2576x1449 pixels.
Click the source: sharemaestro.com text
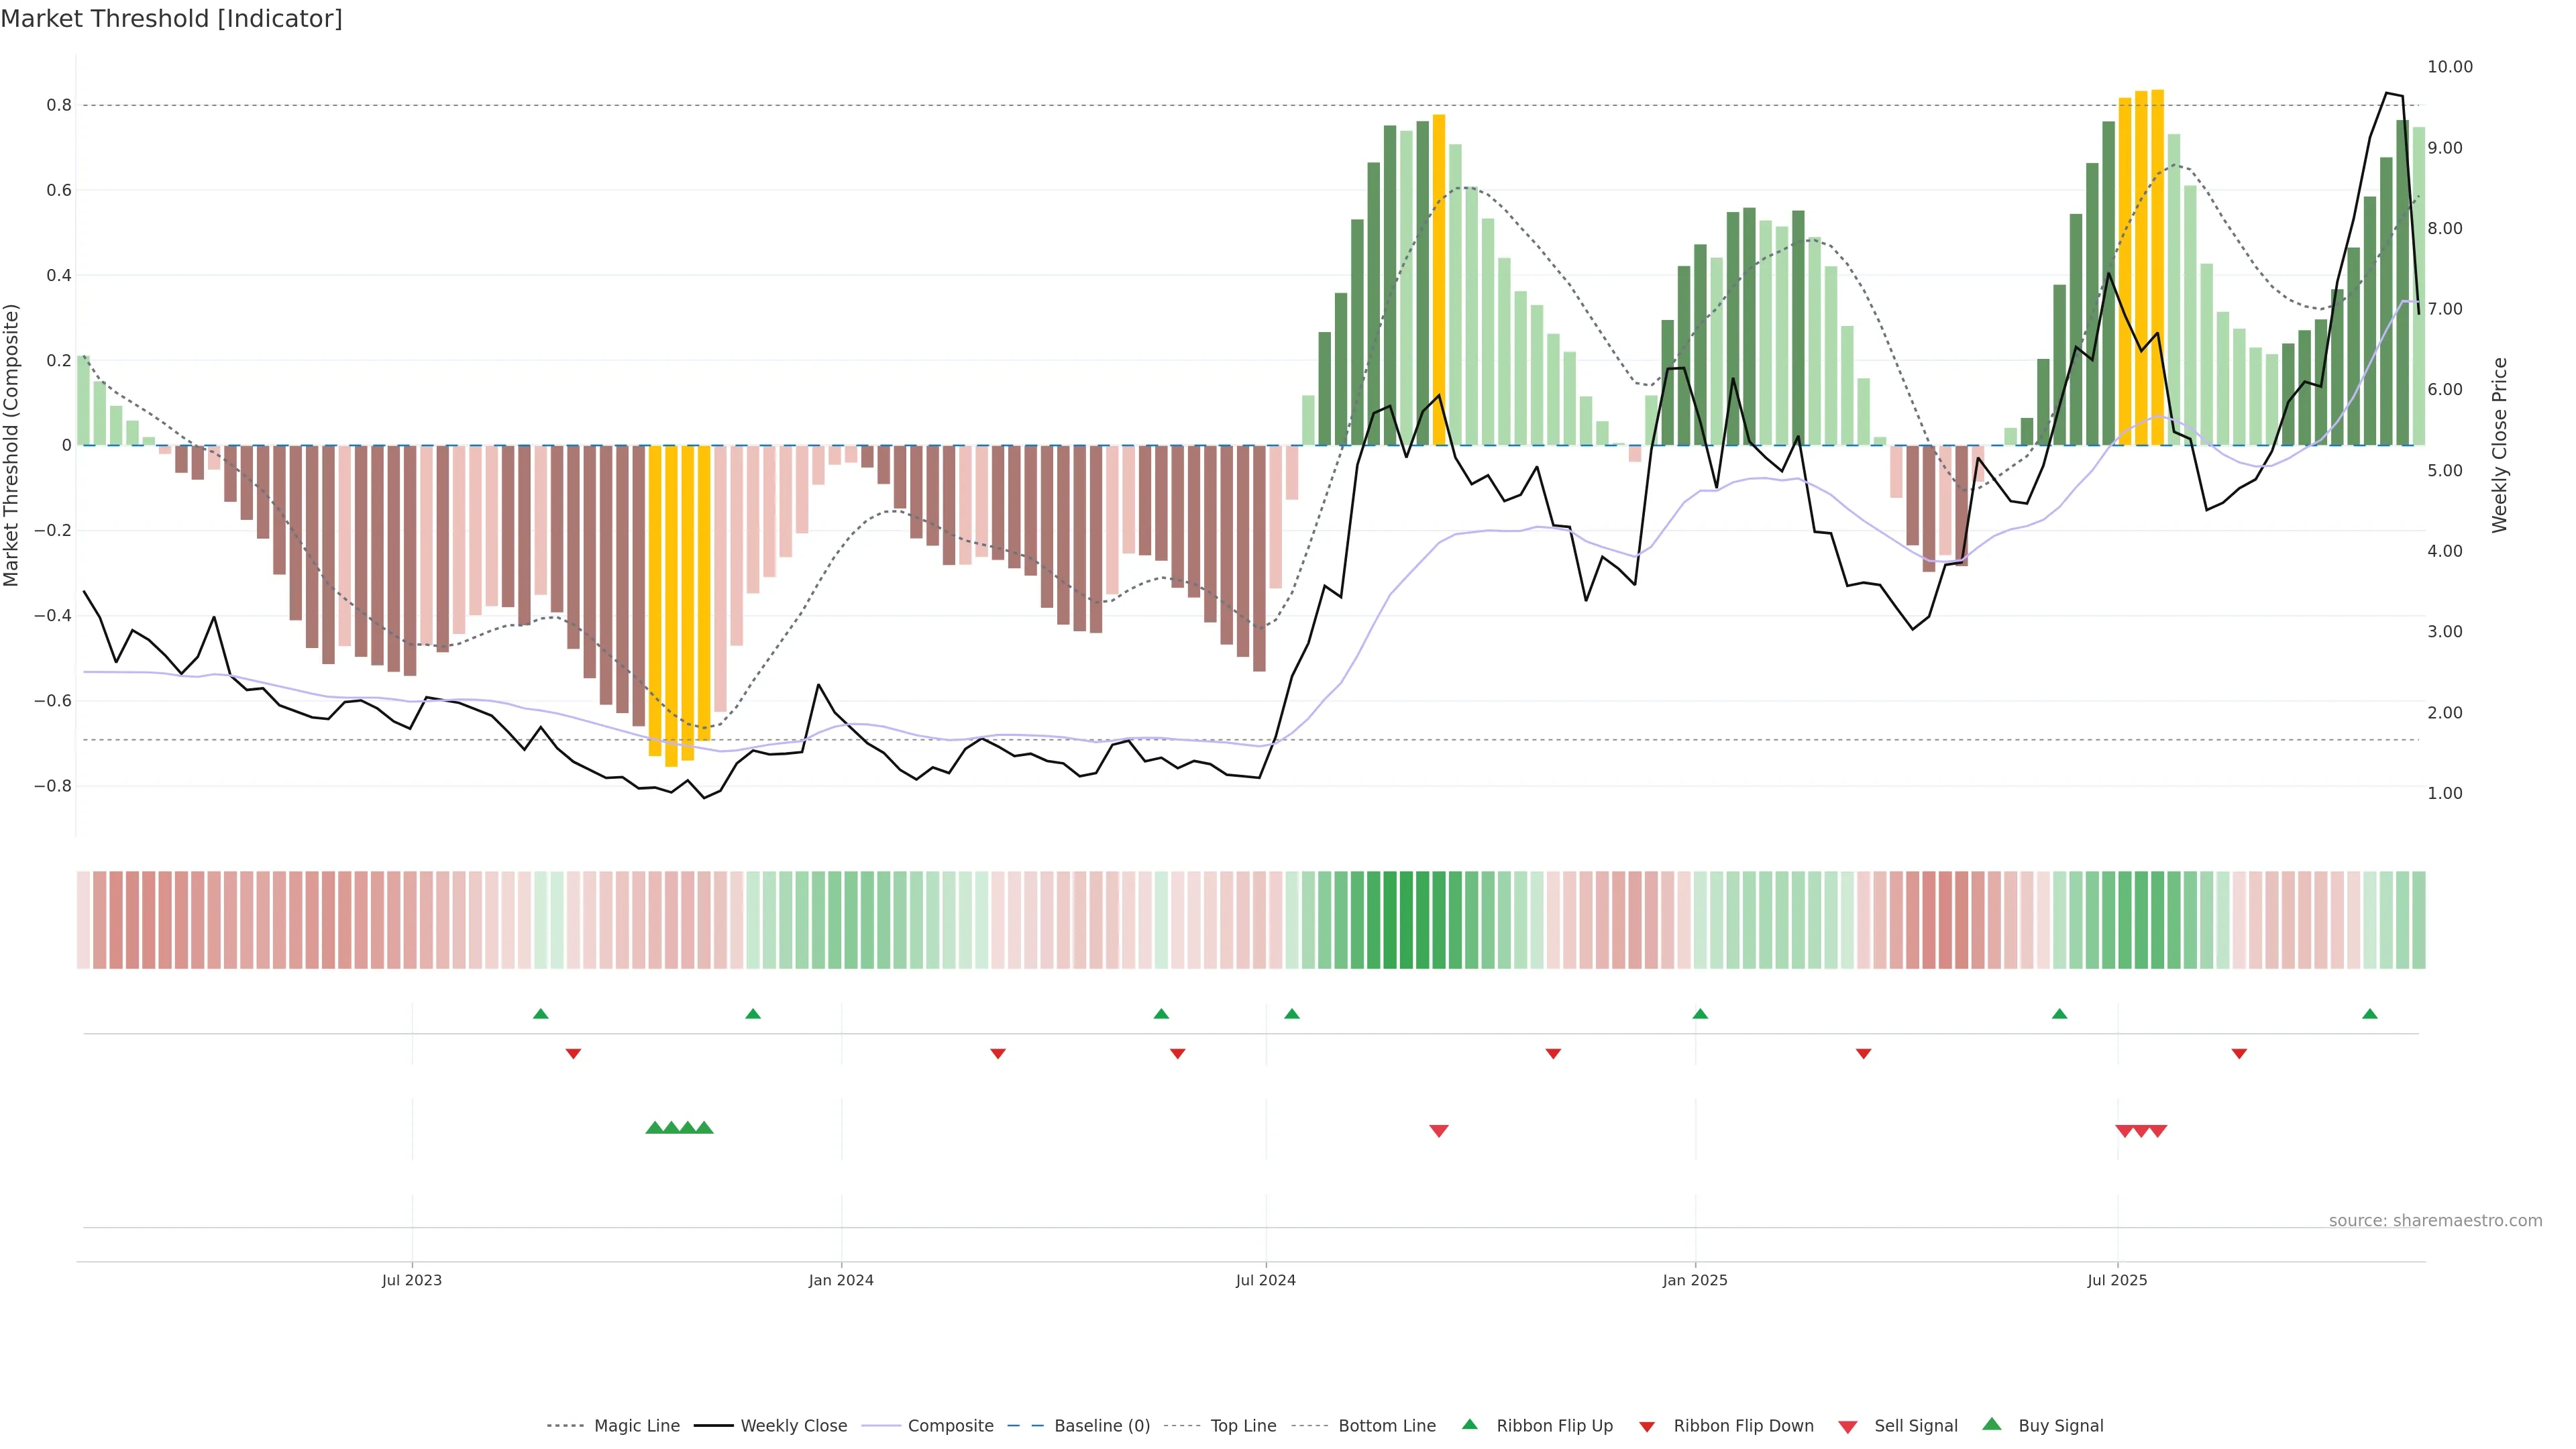[x=2435, y=1221]
